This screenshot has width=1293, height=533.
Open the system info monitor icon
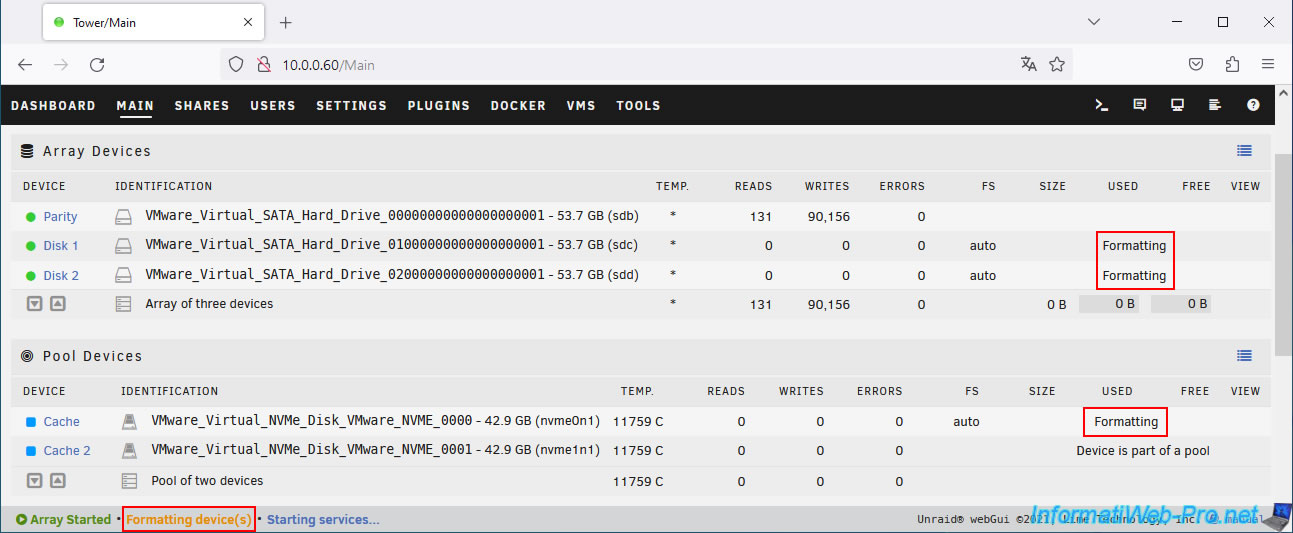pos(1177,105)
